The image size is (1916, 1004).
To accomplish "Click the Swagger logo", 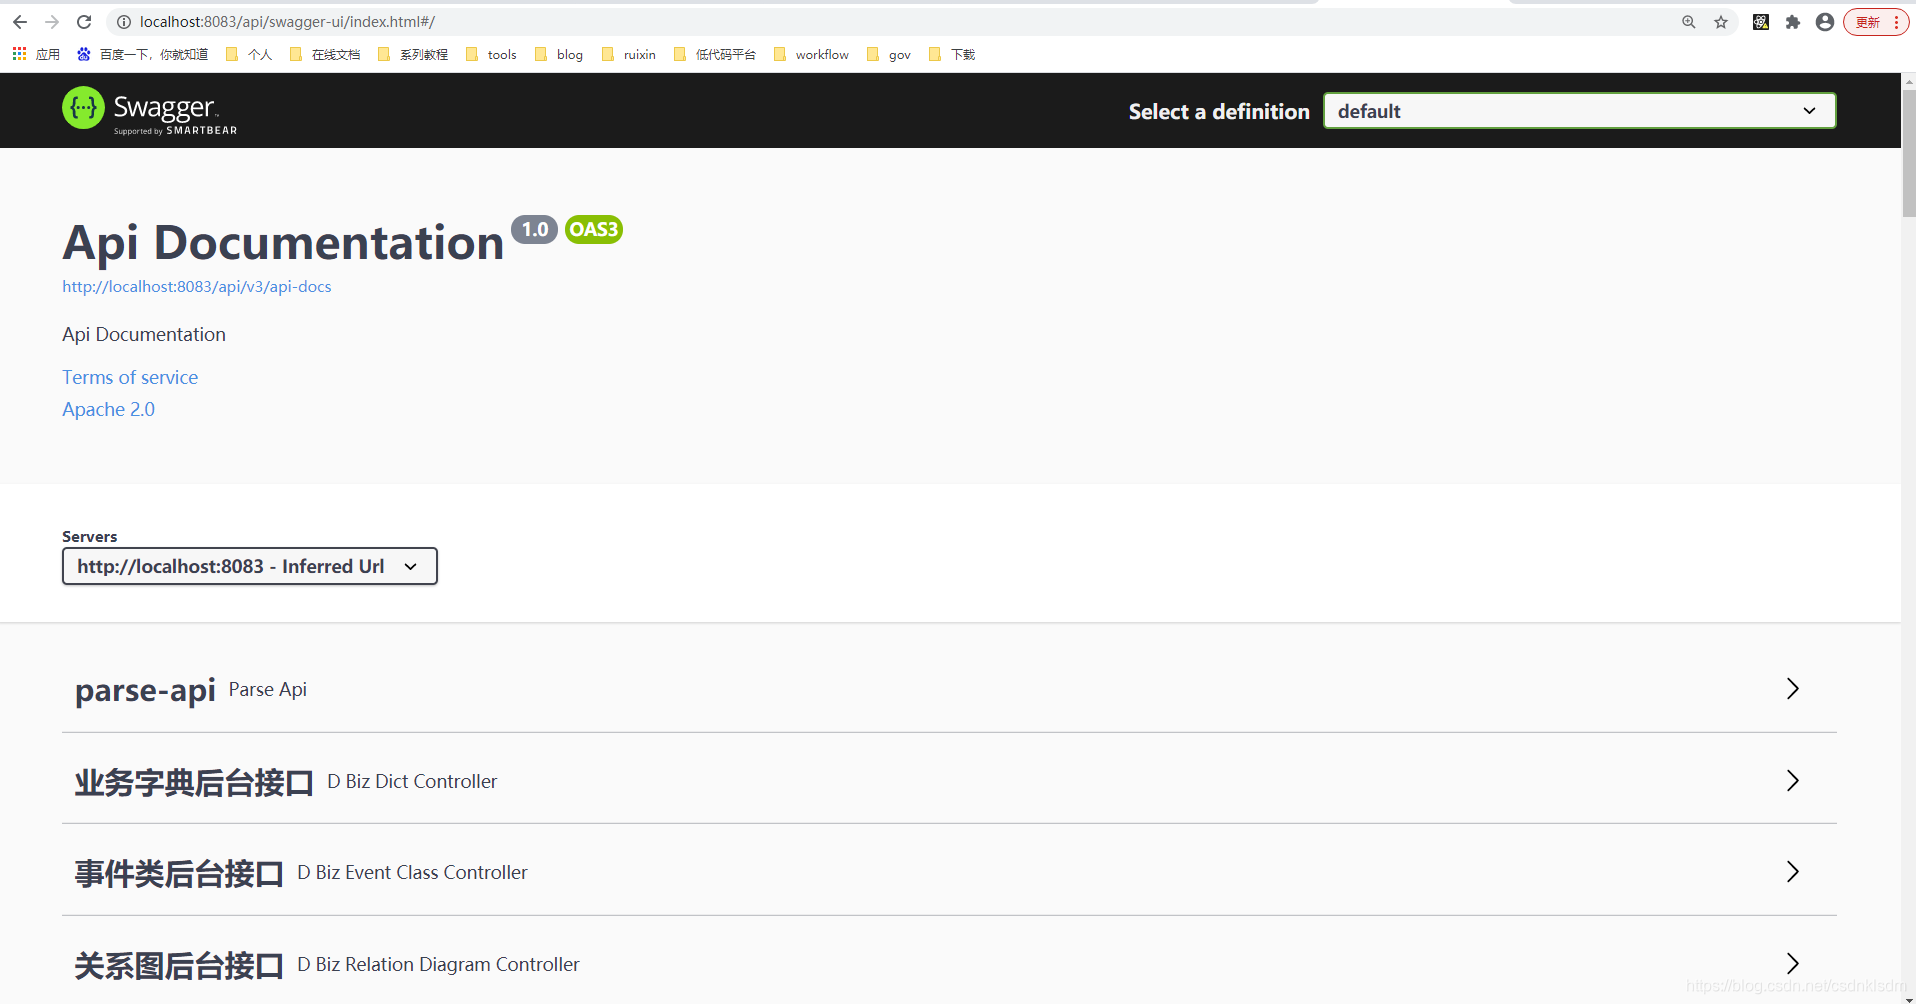I will pos(150,110).
